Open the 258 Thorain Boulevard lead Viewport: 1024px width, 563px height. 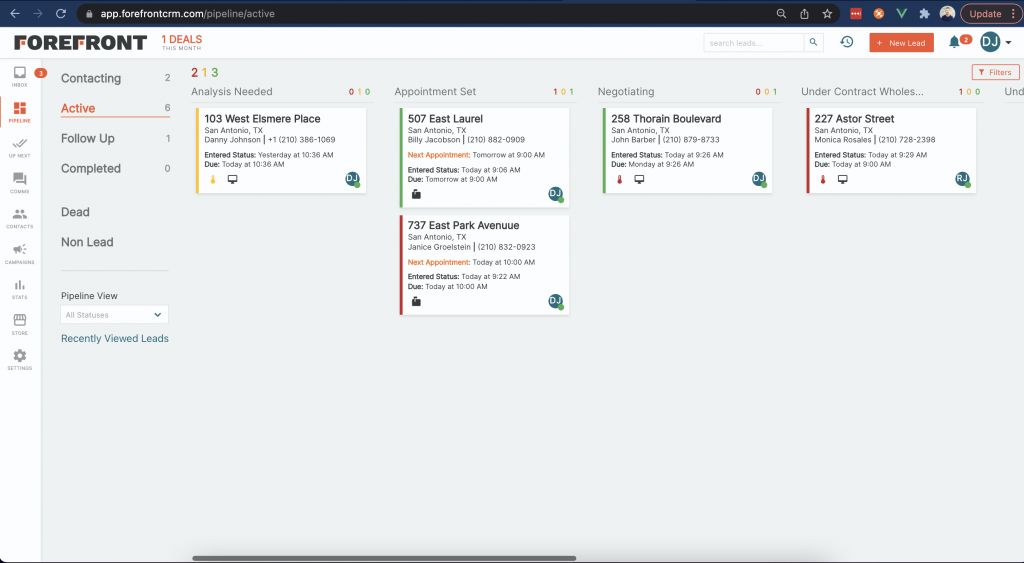tap(666, 119)
